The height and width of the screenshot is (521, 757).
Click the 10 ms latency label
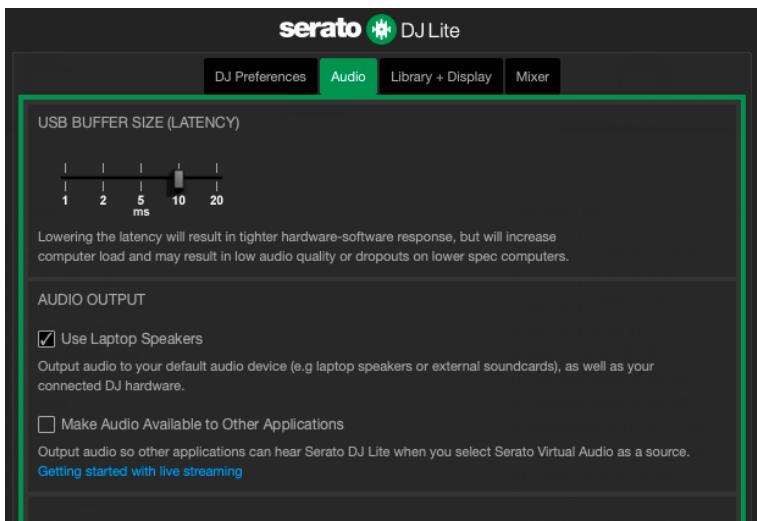(x=179, y=200)
